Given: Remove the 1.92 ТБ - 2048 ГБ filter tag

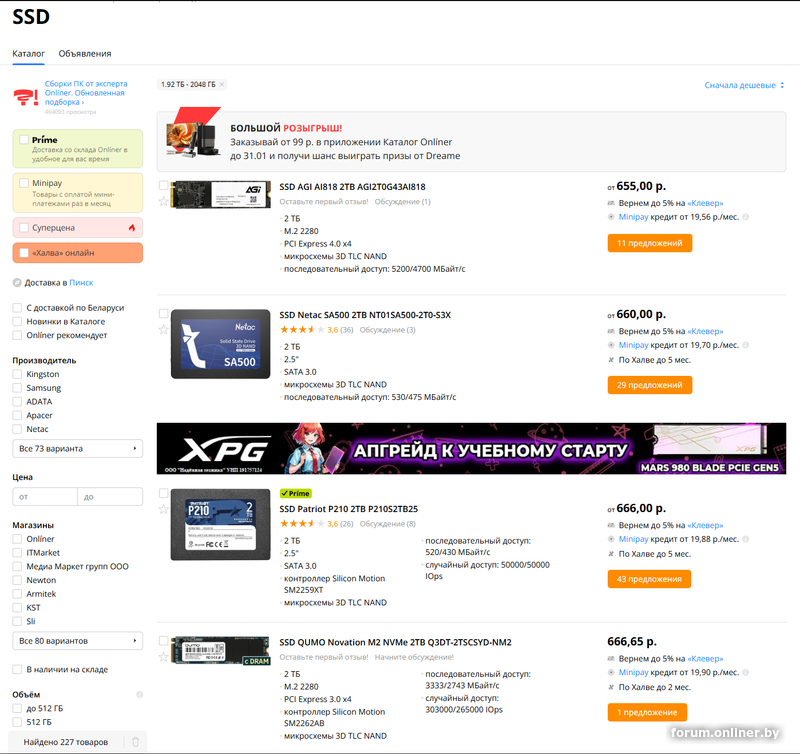Looking at the screenshot, I should click(222, 85).
